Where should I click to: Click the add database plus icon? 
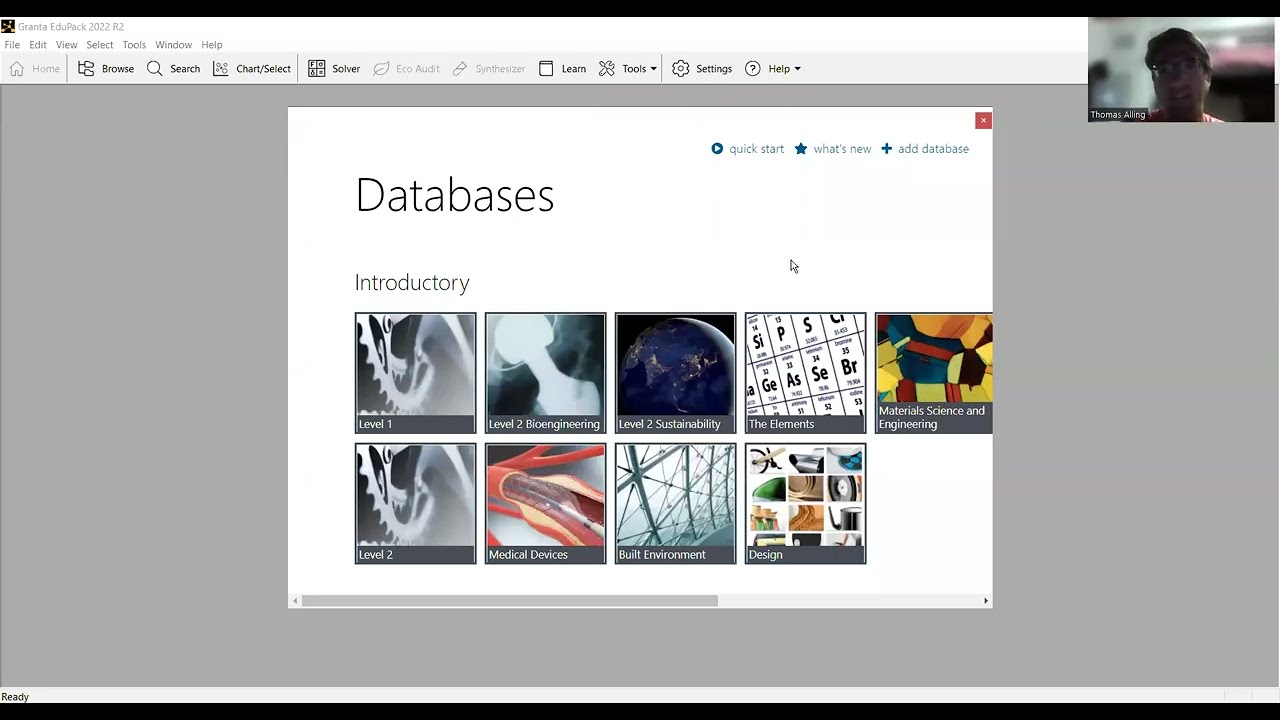click(886, 149)
